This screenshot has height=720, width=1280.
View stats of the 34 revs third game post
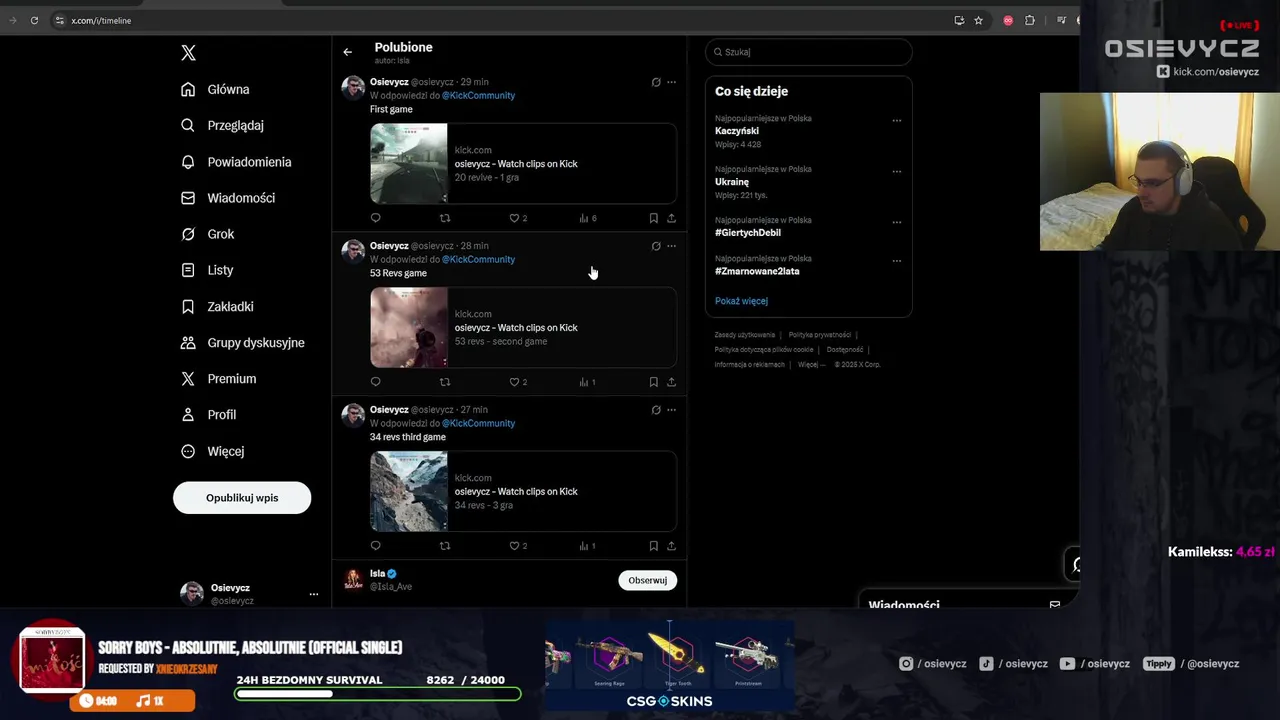click(x=588, y=546)
